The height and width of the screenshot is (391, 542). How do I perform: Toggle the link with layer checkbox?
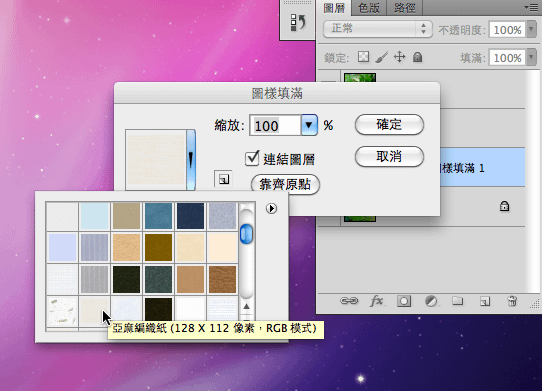pyautogui.click(x=252, y=158)
